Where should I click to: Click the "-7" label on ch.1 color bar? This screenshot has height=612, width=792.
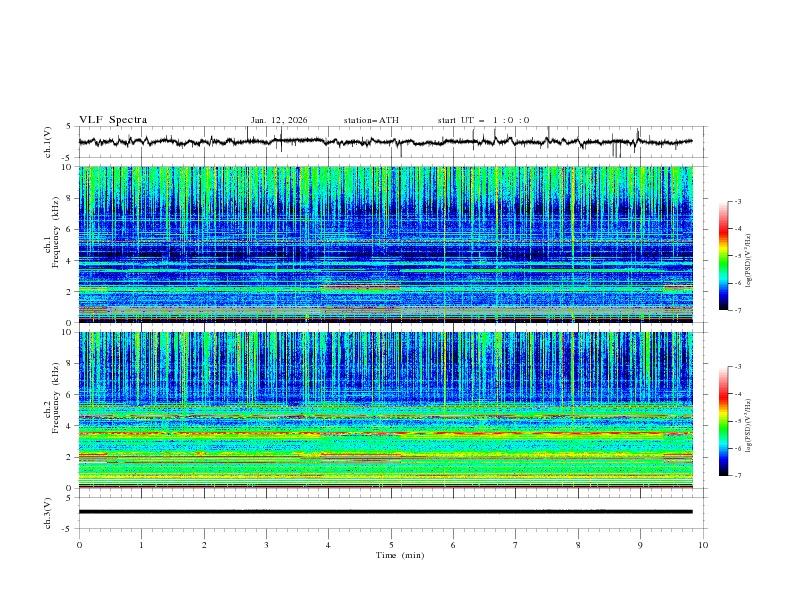click(738, 311)
